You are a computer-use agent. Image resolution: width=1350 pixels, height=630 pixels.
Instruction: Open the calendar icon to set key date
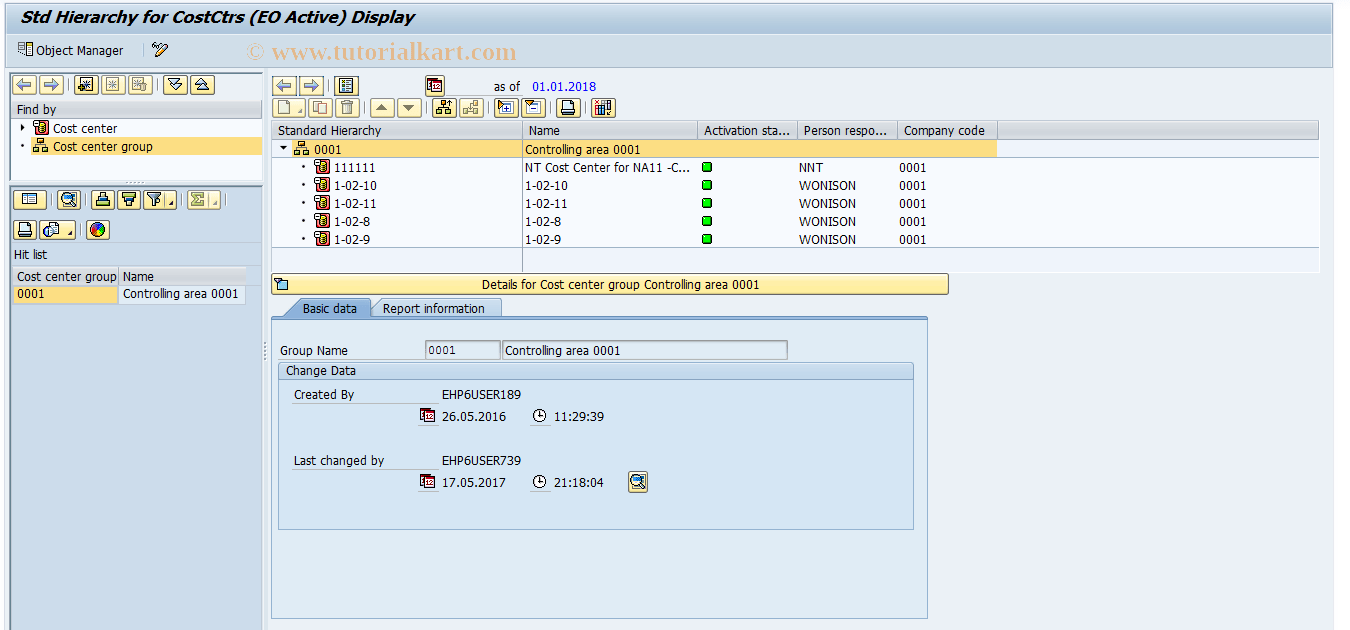(434, 85)
